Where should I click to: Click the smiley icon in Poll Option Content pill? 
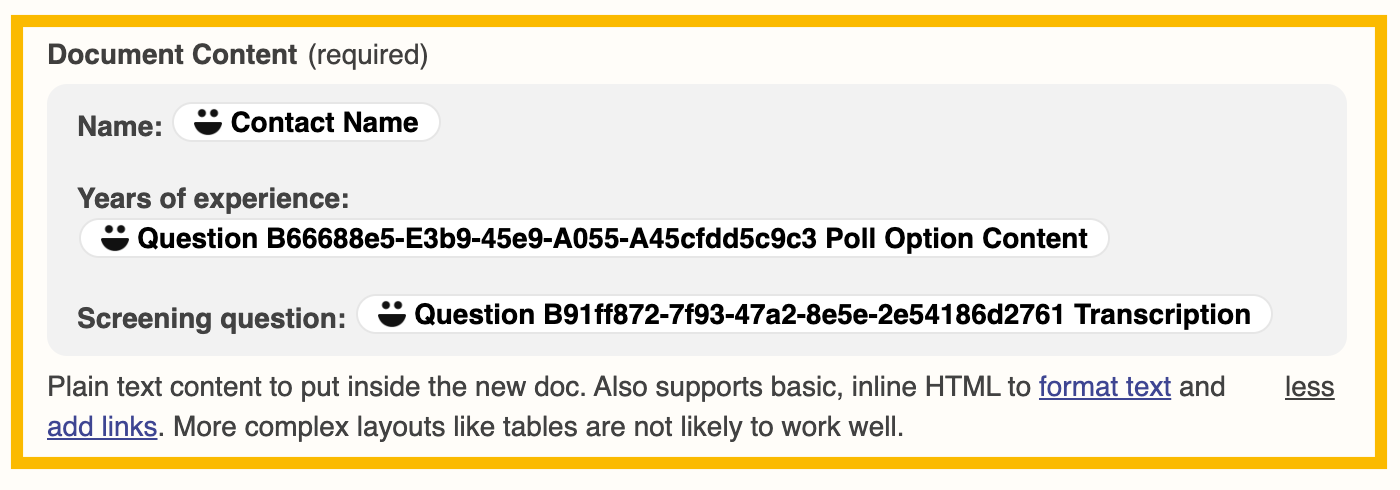click(115, 238)
